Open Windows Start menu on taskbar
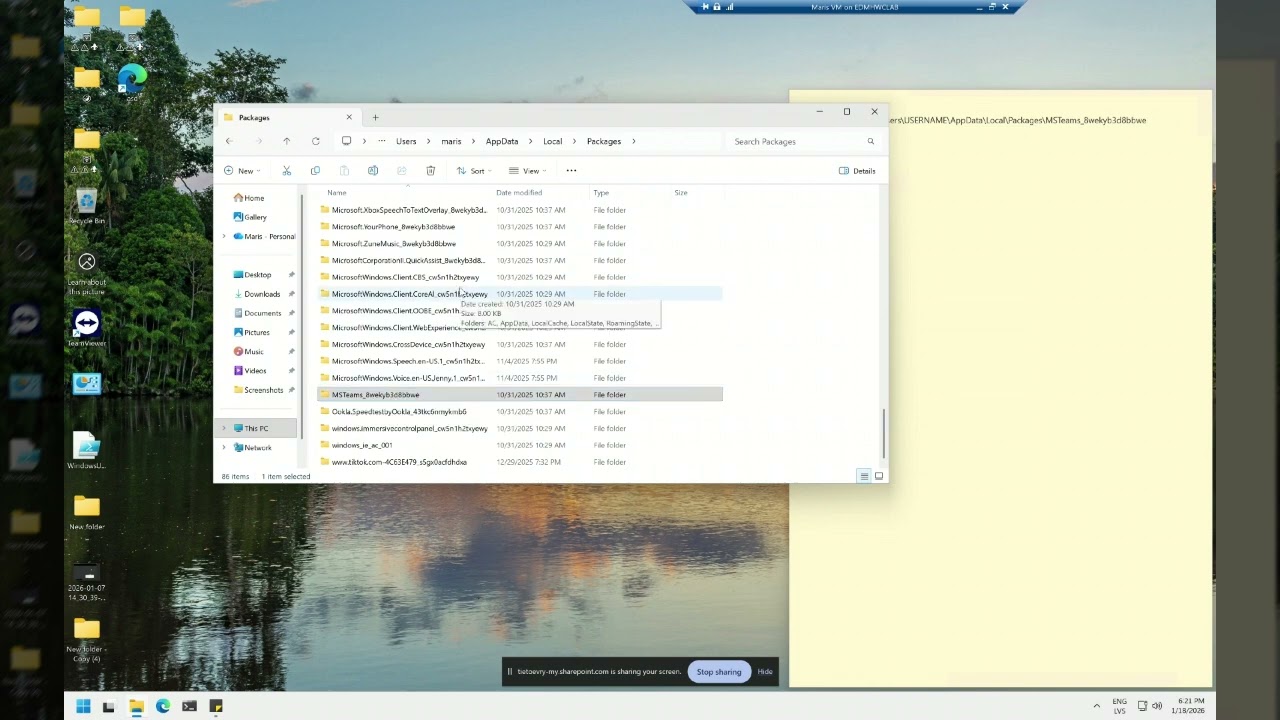The height and width of the screenshot is (720, 1280). 83,706
